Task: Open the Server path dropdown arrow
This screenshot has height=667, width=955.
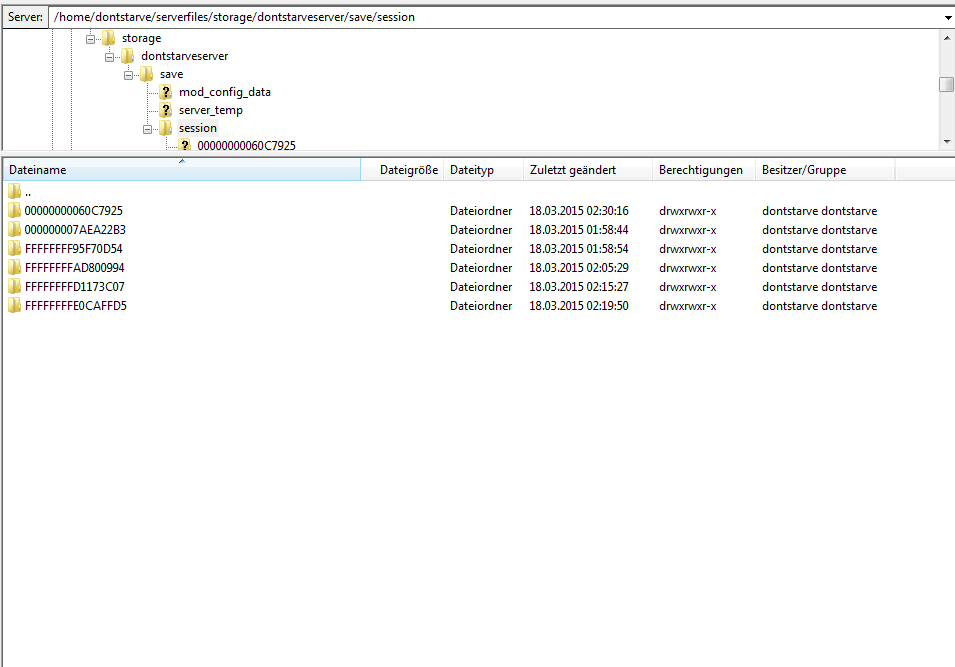Action: (946, 17)
